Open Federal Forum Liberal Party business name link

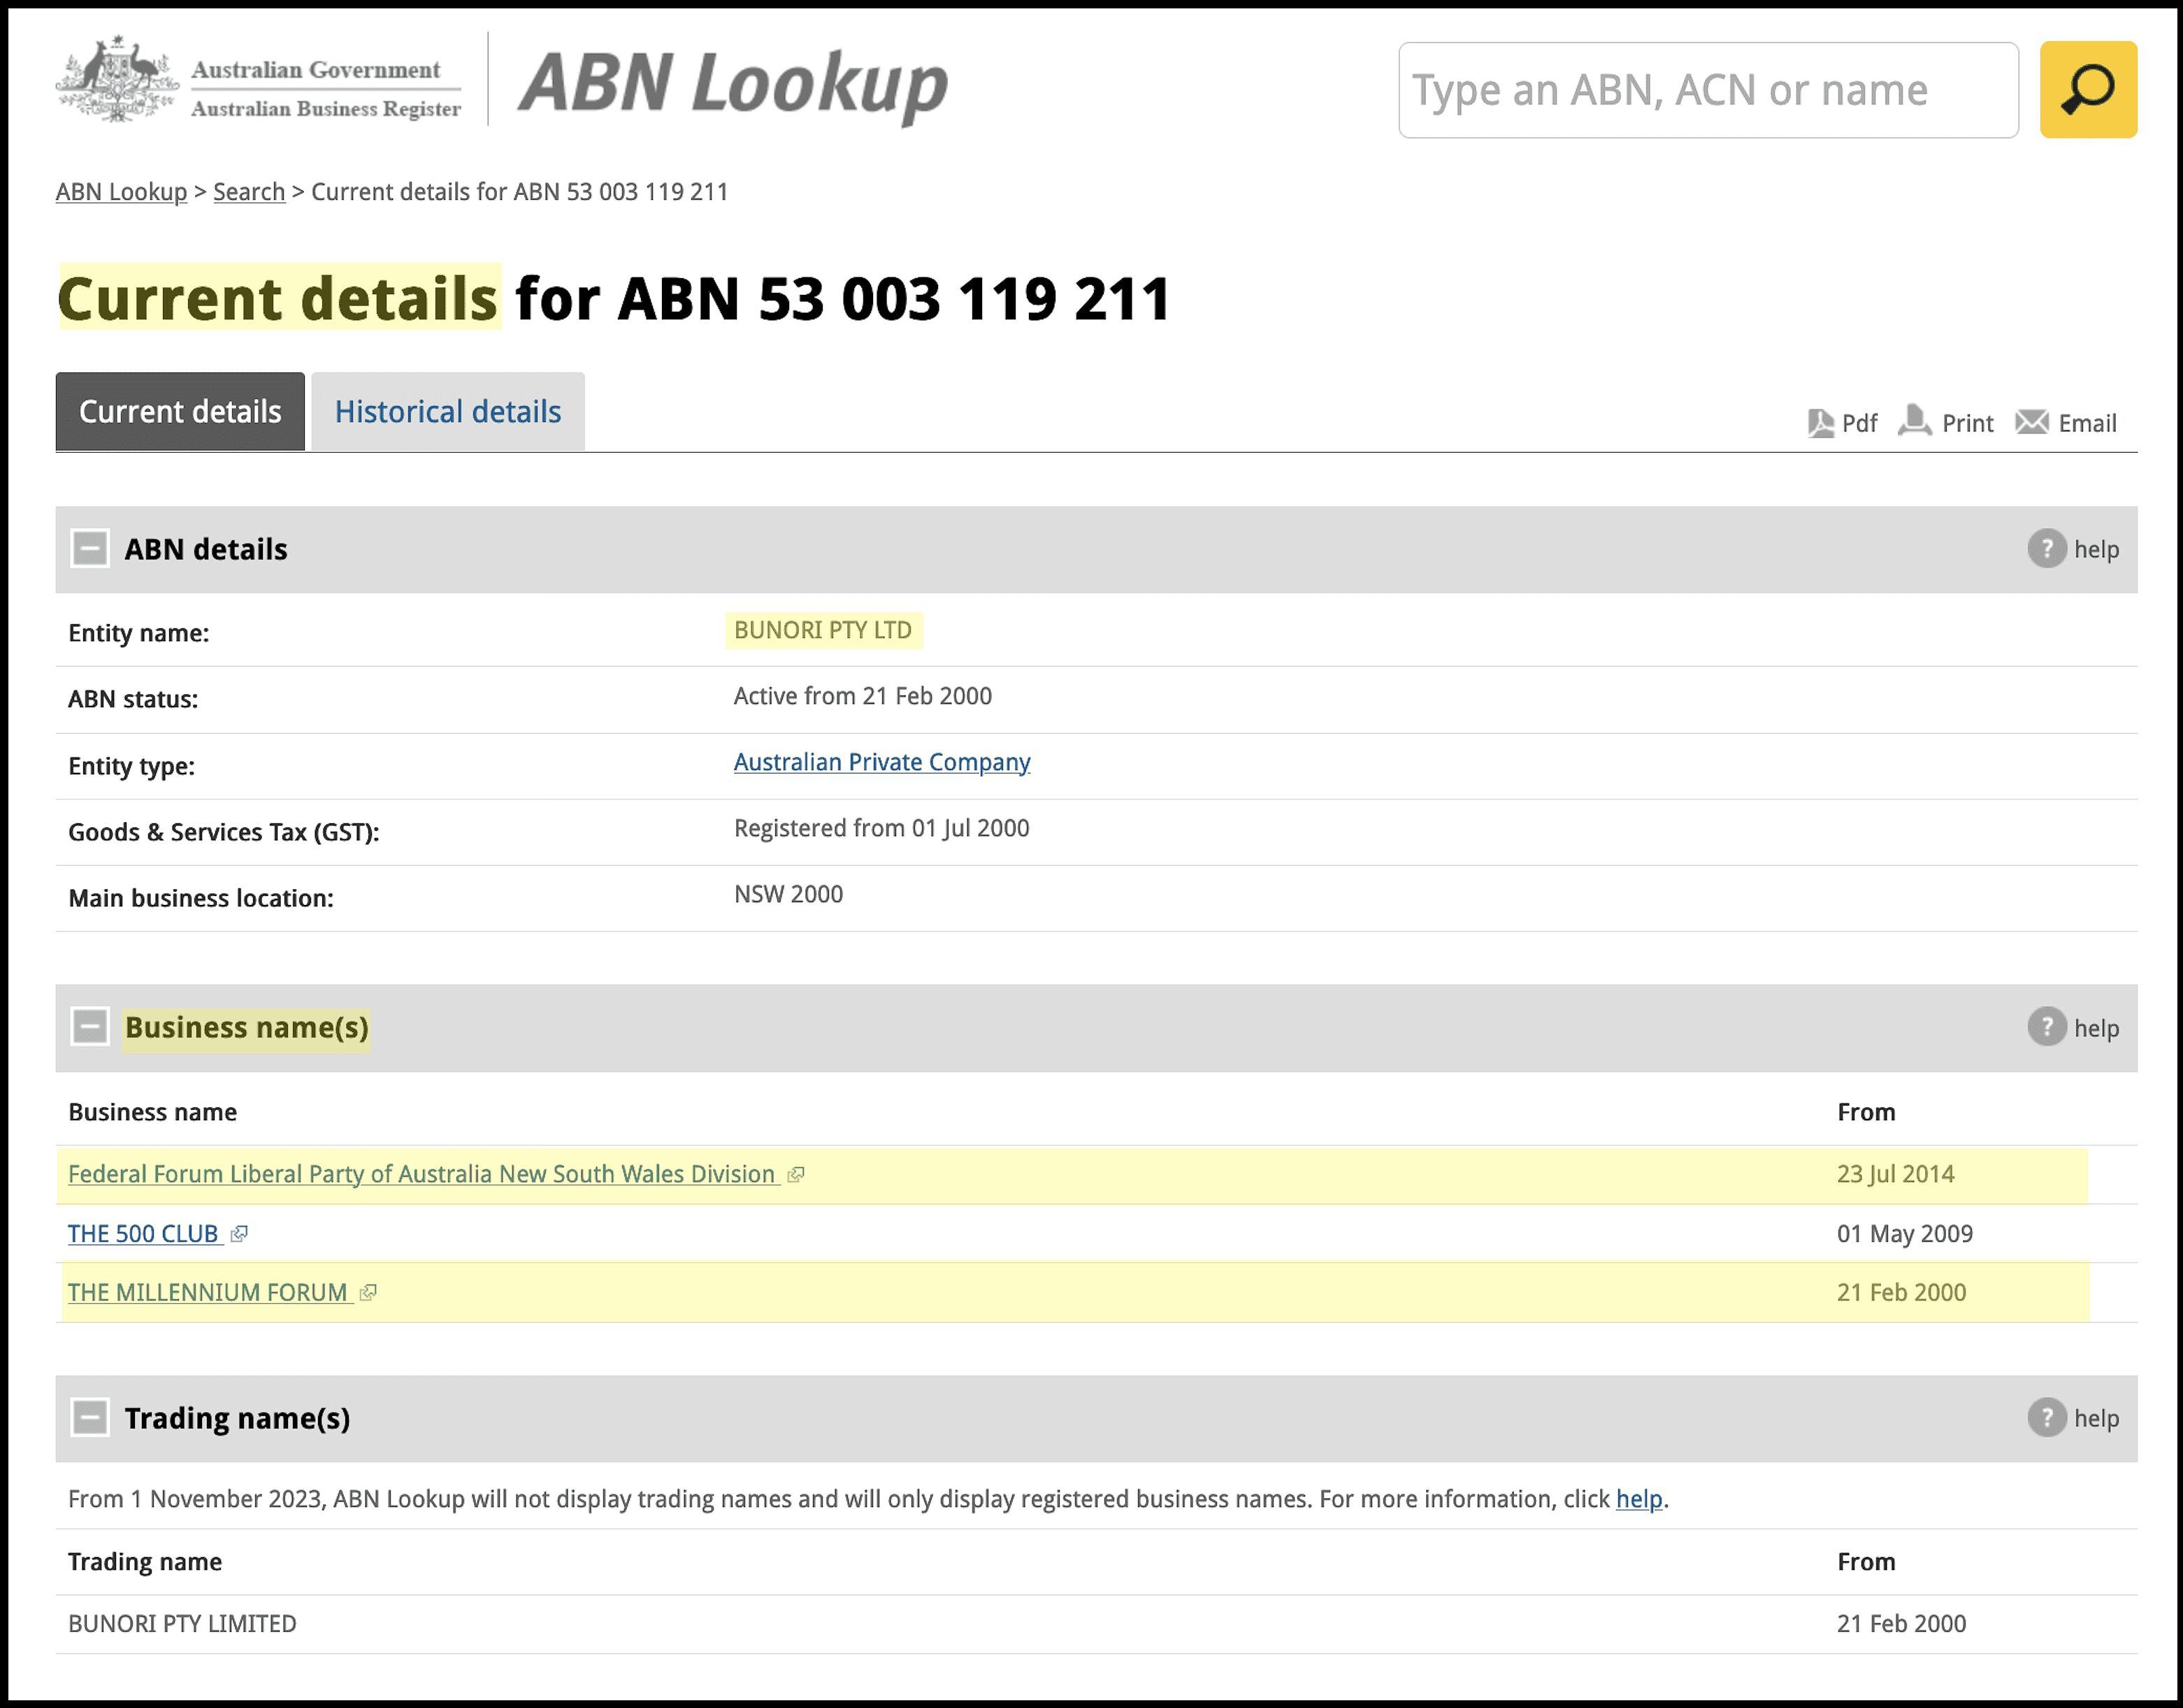422,1174
